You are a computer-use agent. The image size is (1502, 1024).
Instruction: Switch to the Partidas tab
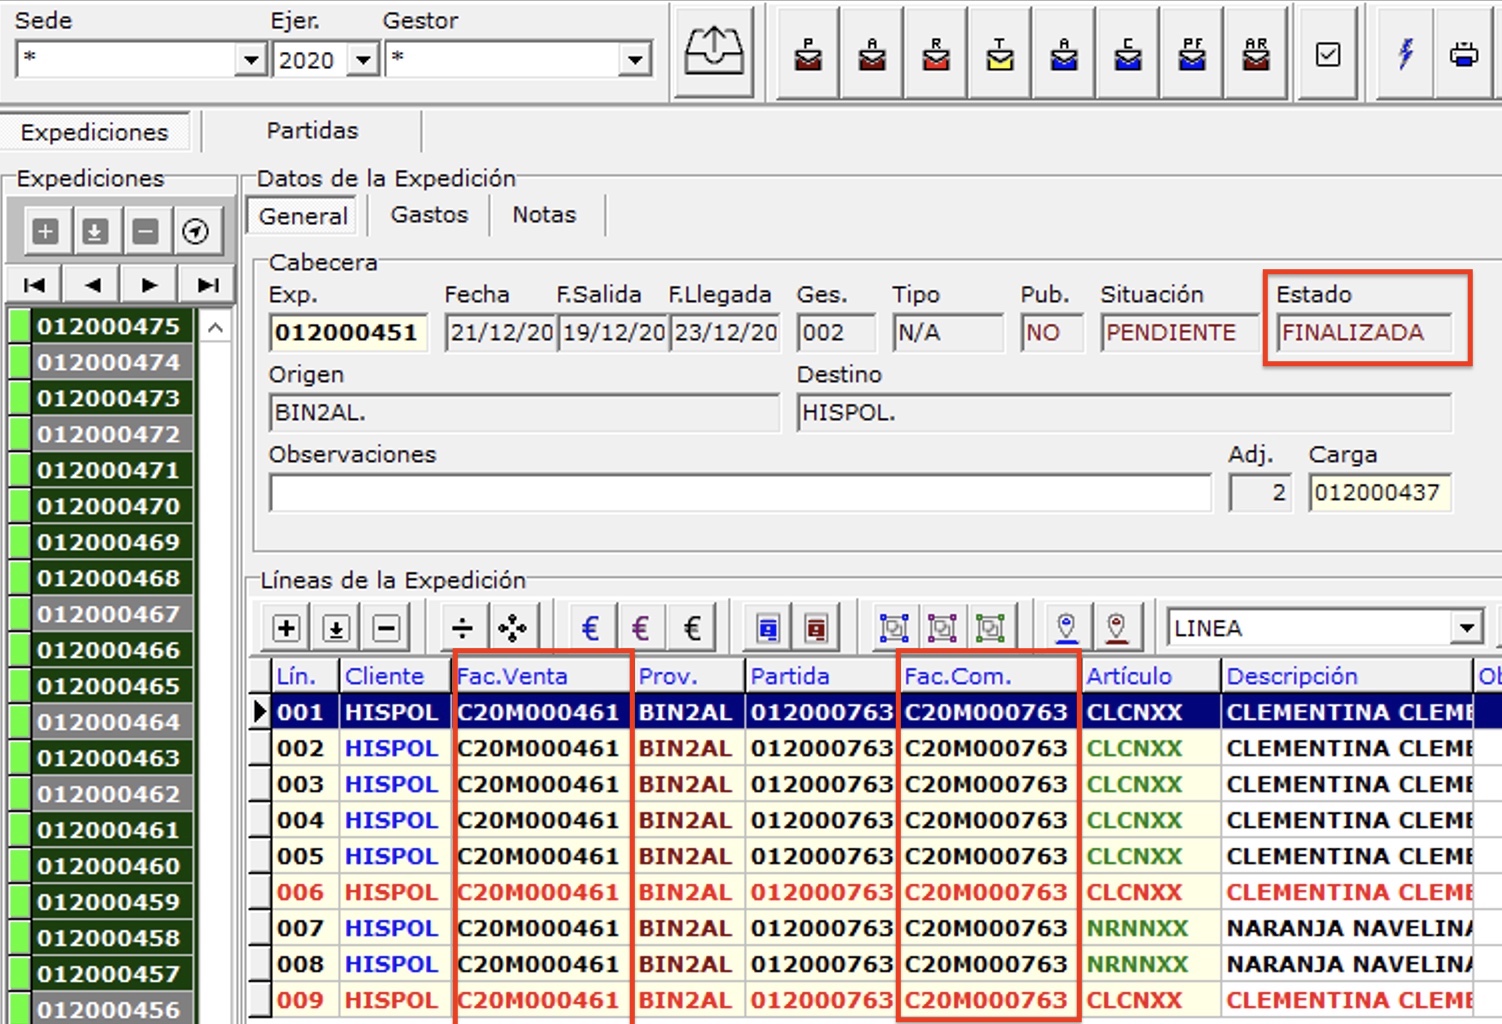(312, 131)
